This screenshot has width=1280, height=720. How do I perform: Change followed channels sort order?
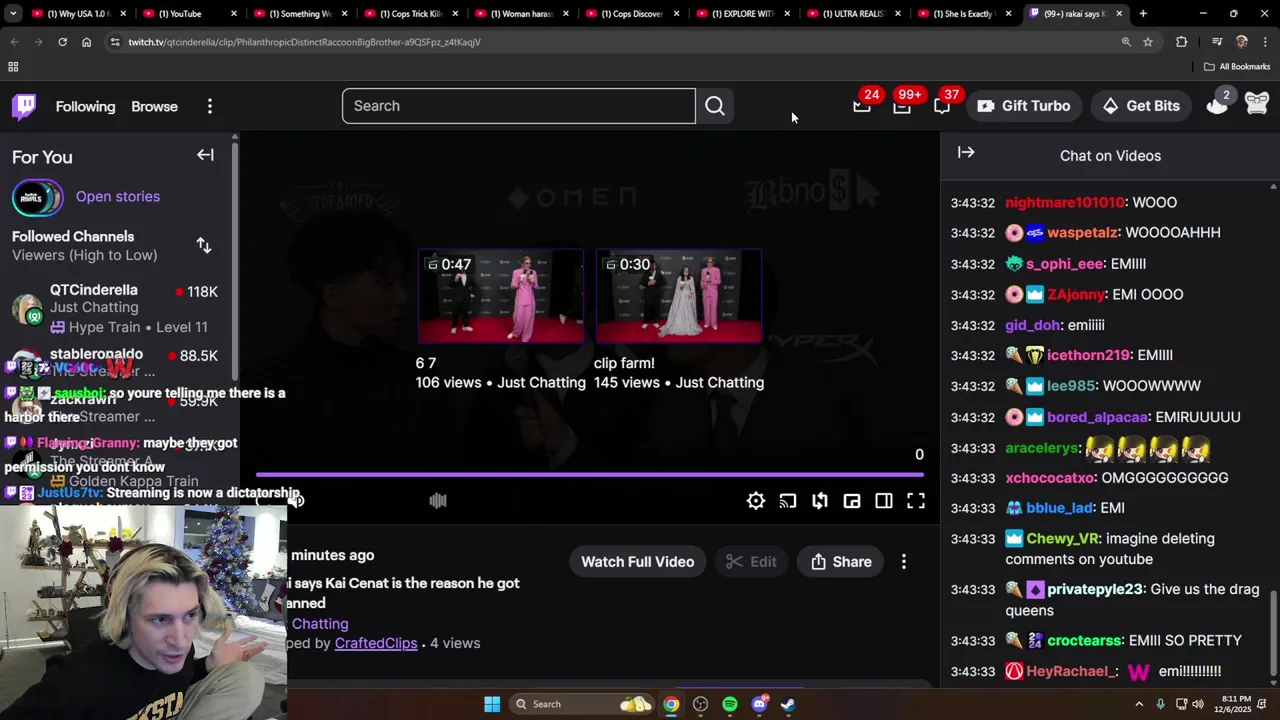tap(204, 245)
